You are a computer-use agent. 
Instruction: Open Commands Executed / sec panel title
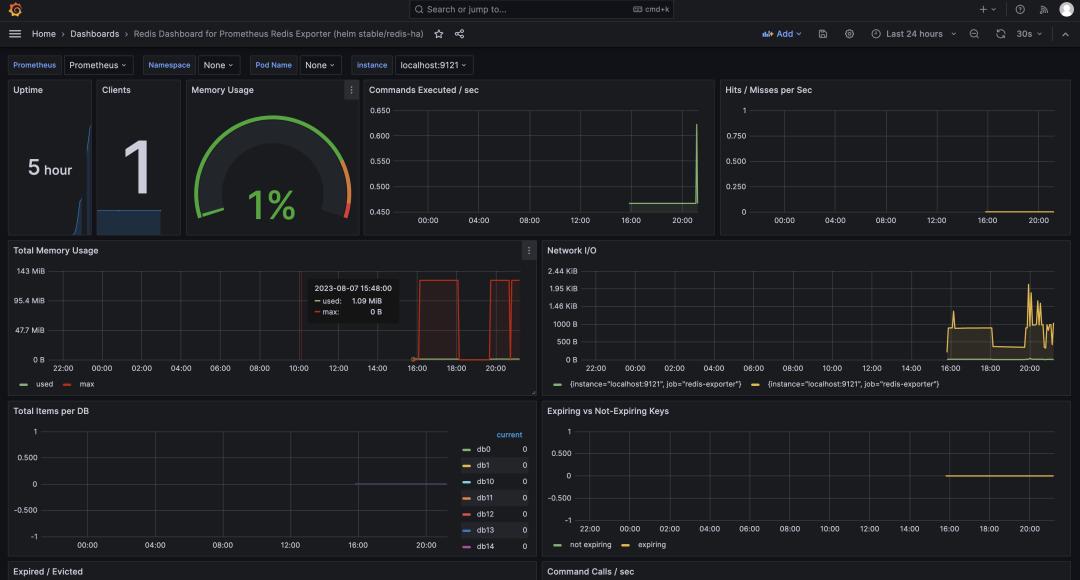click(424, 90)
